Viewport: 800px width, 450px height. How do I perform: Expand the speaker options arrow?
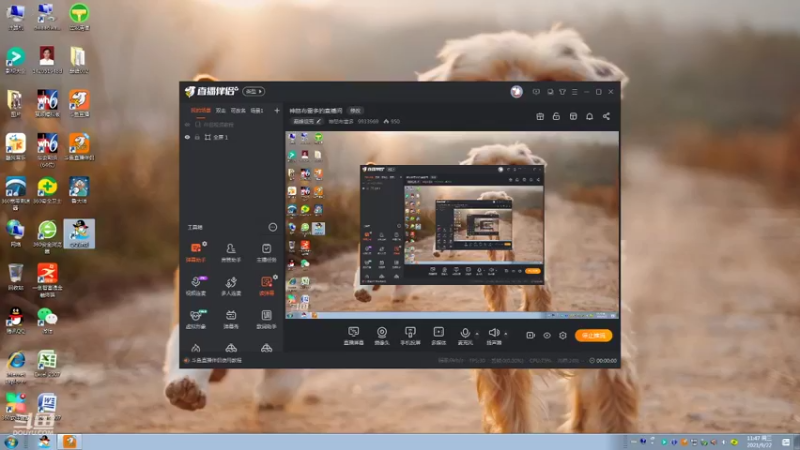pyautogui.click(x=506, y=334)
